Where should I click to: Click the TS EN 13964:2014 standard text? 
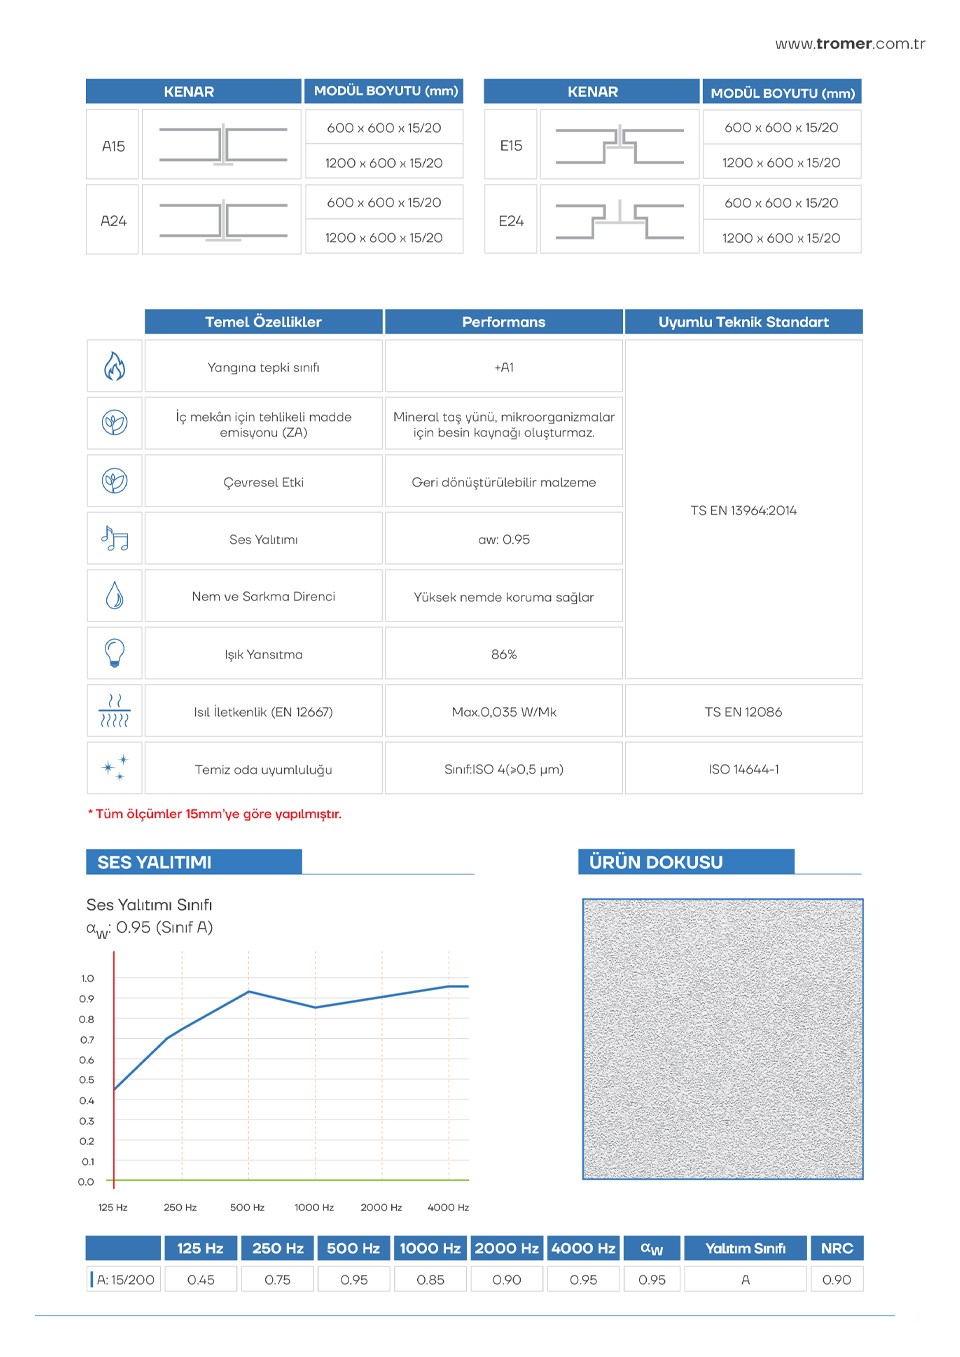click(743, 510)
